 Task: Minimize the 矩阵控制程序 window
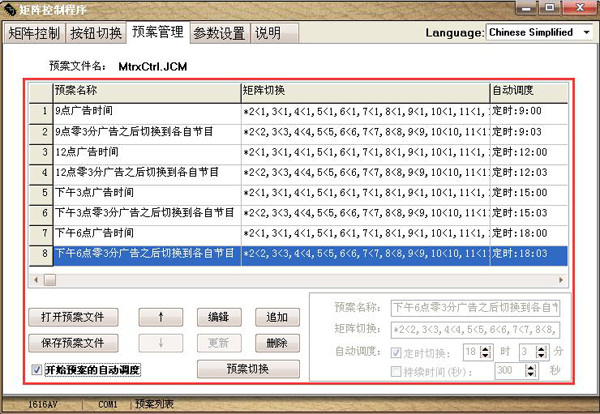point(526,8)
